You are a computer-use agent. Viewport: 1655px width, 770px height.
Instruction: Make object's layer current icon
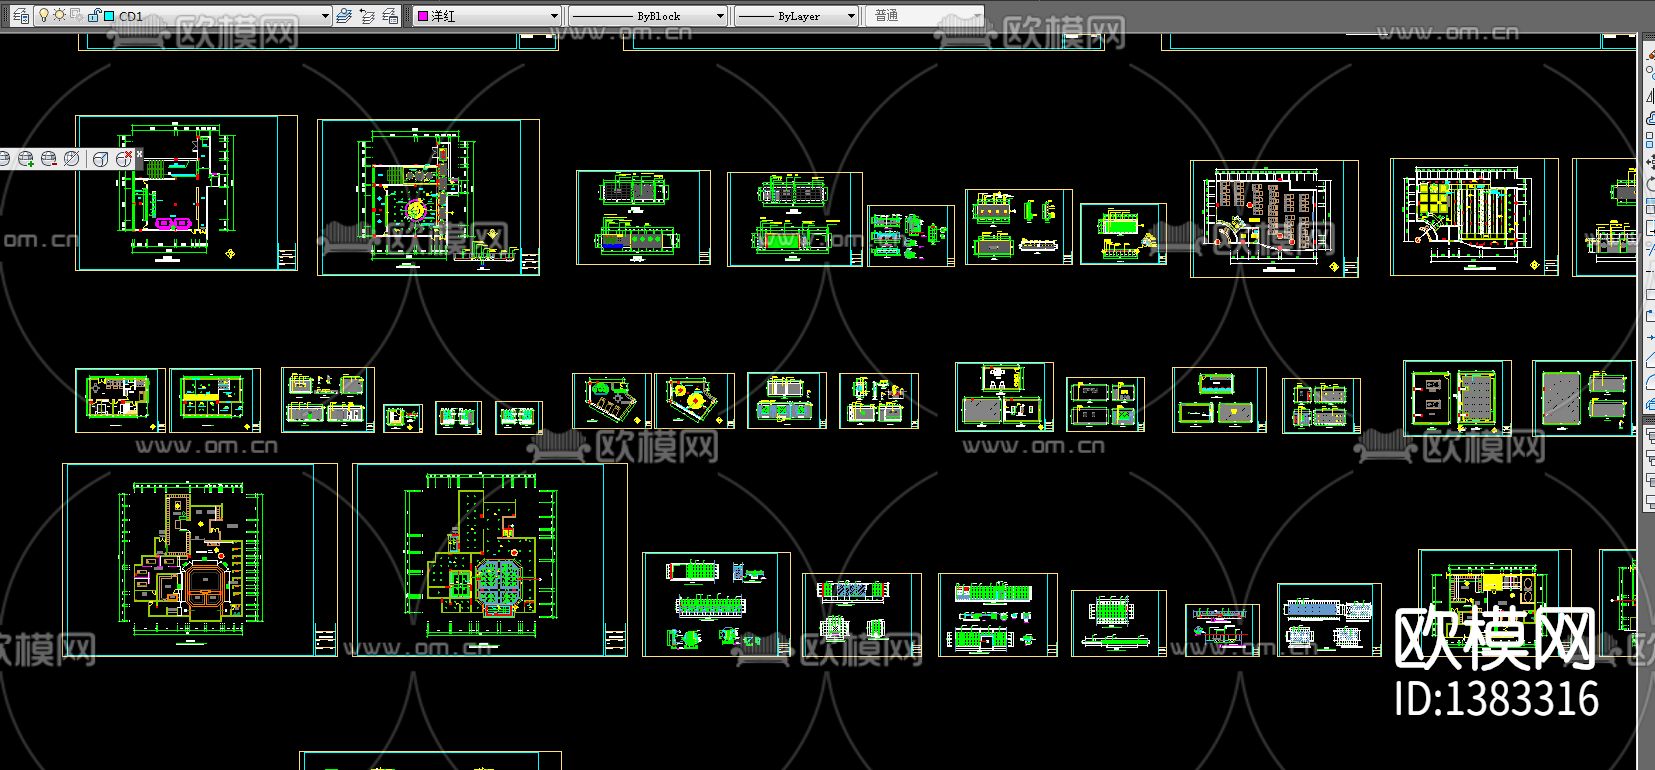(x=344, y=16)
